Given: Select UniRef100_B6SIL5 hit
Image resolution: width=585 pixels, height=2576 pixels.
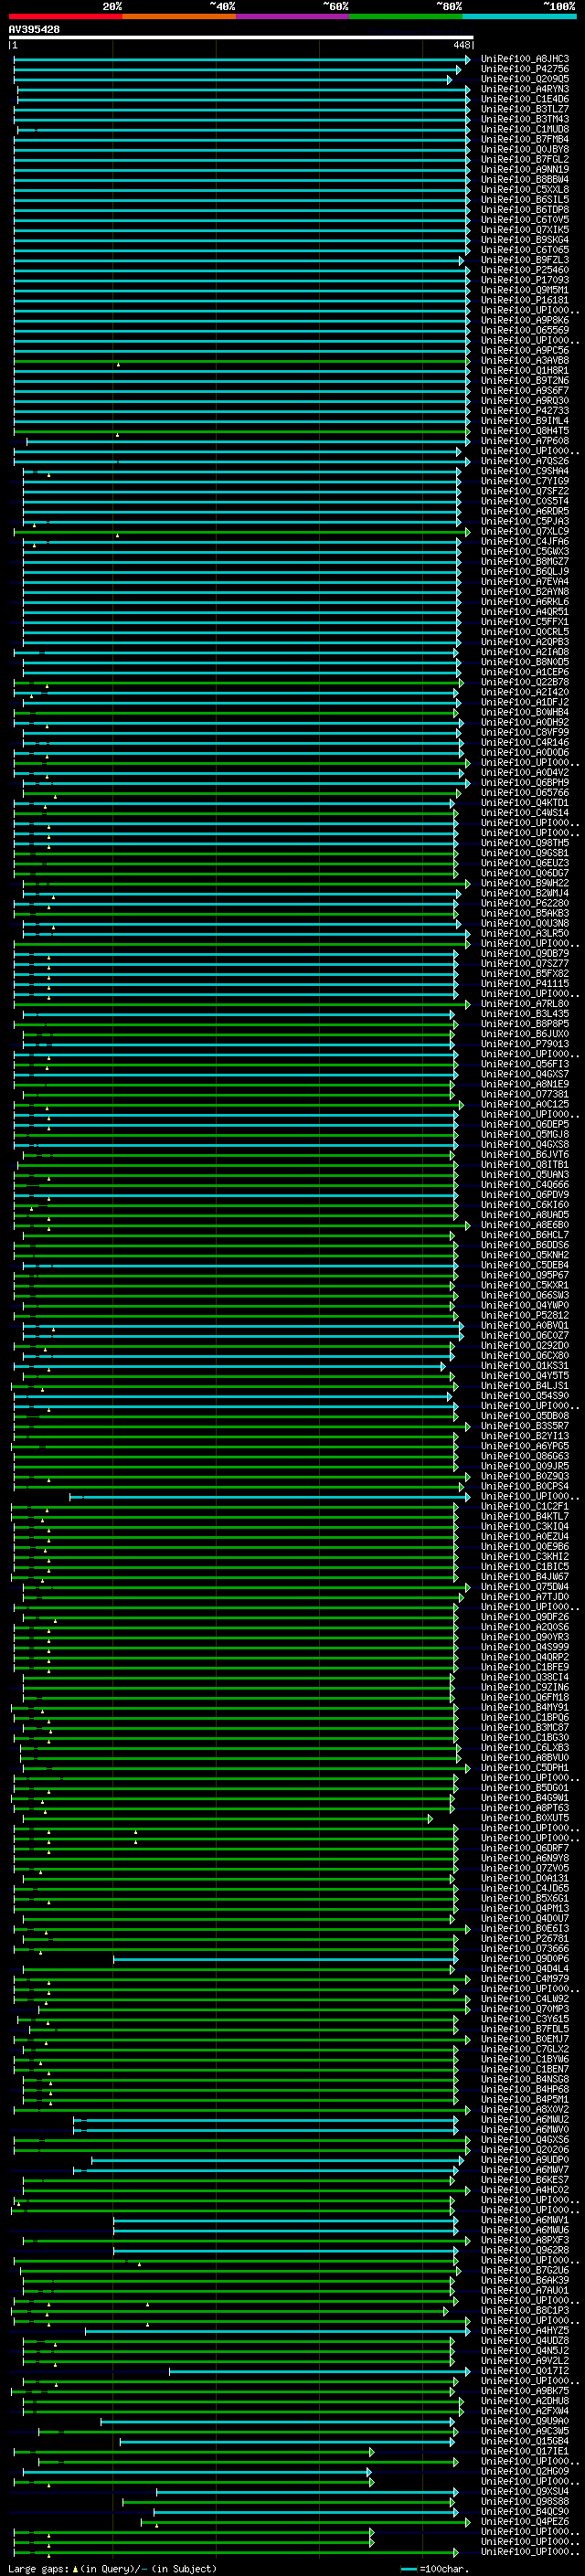Looking at the screenshot, I should click(525, 200).
